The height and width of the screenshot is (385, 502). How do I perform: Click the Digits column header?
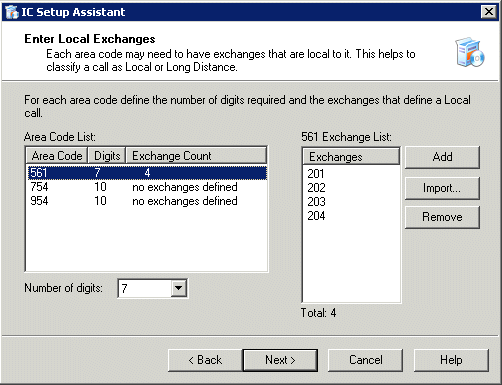coord(107,156)
